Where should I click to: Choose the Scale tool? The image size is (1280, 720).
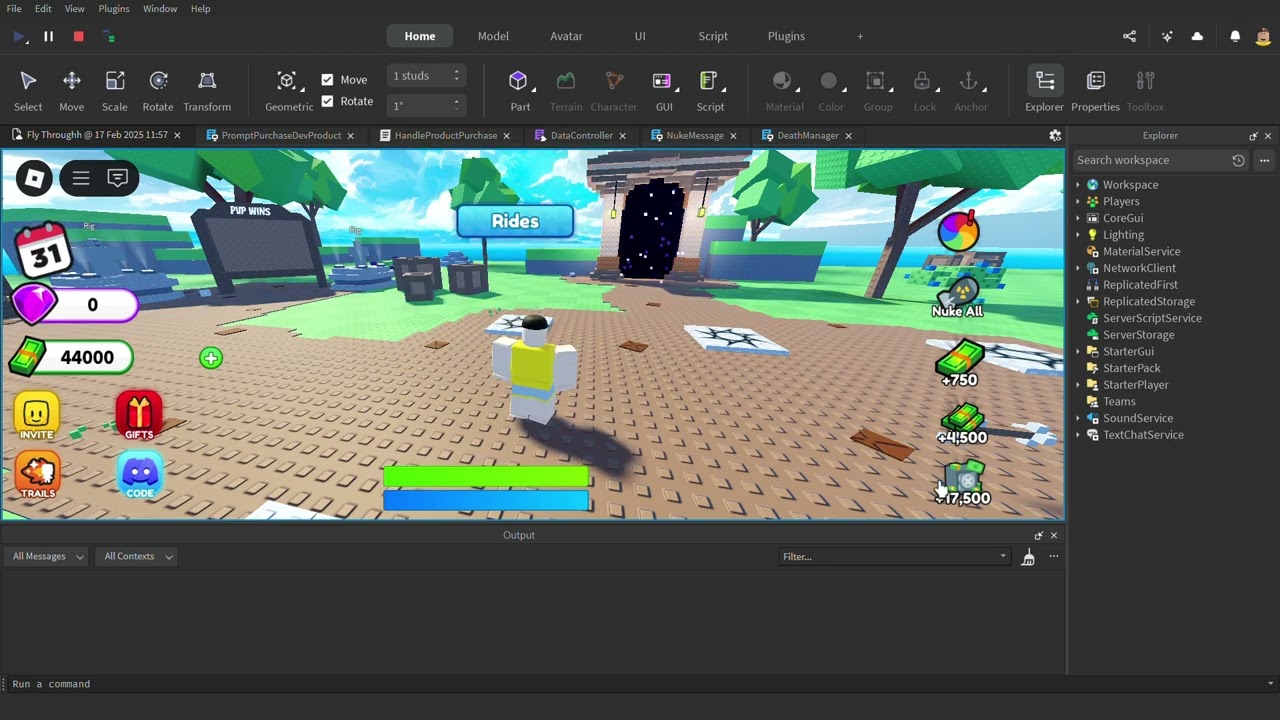pyautogui.click(x=115, y=91)
